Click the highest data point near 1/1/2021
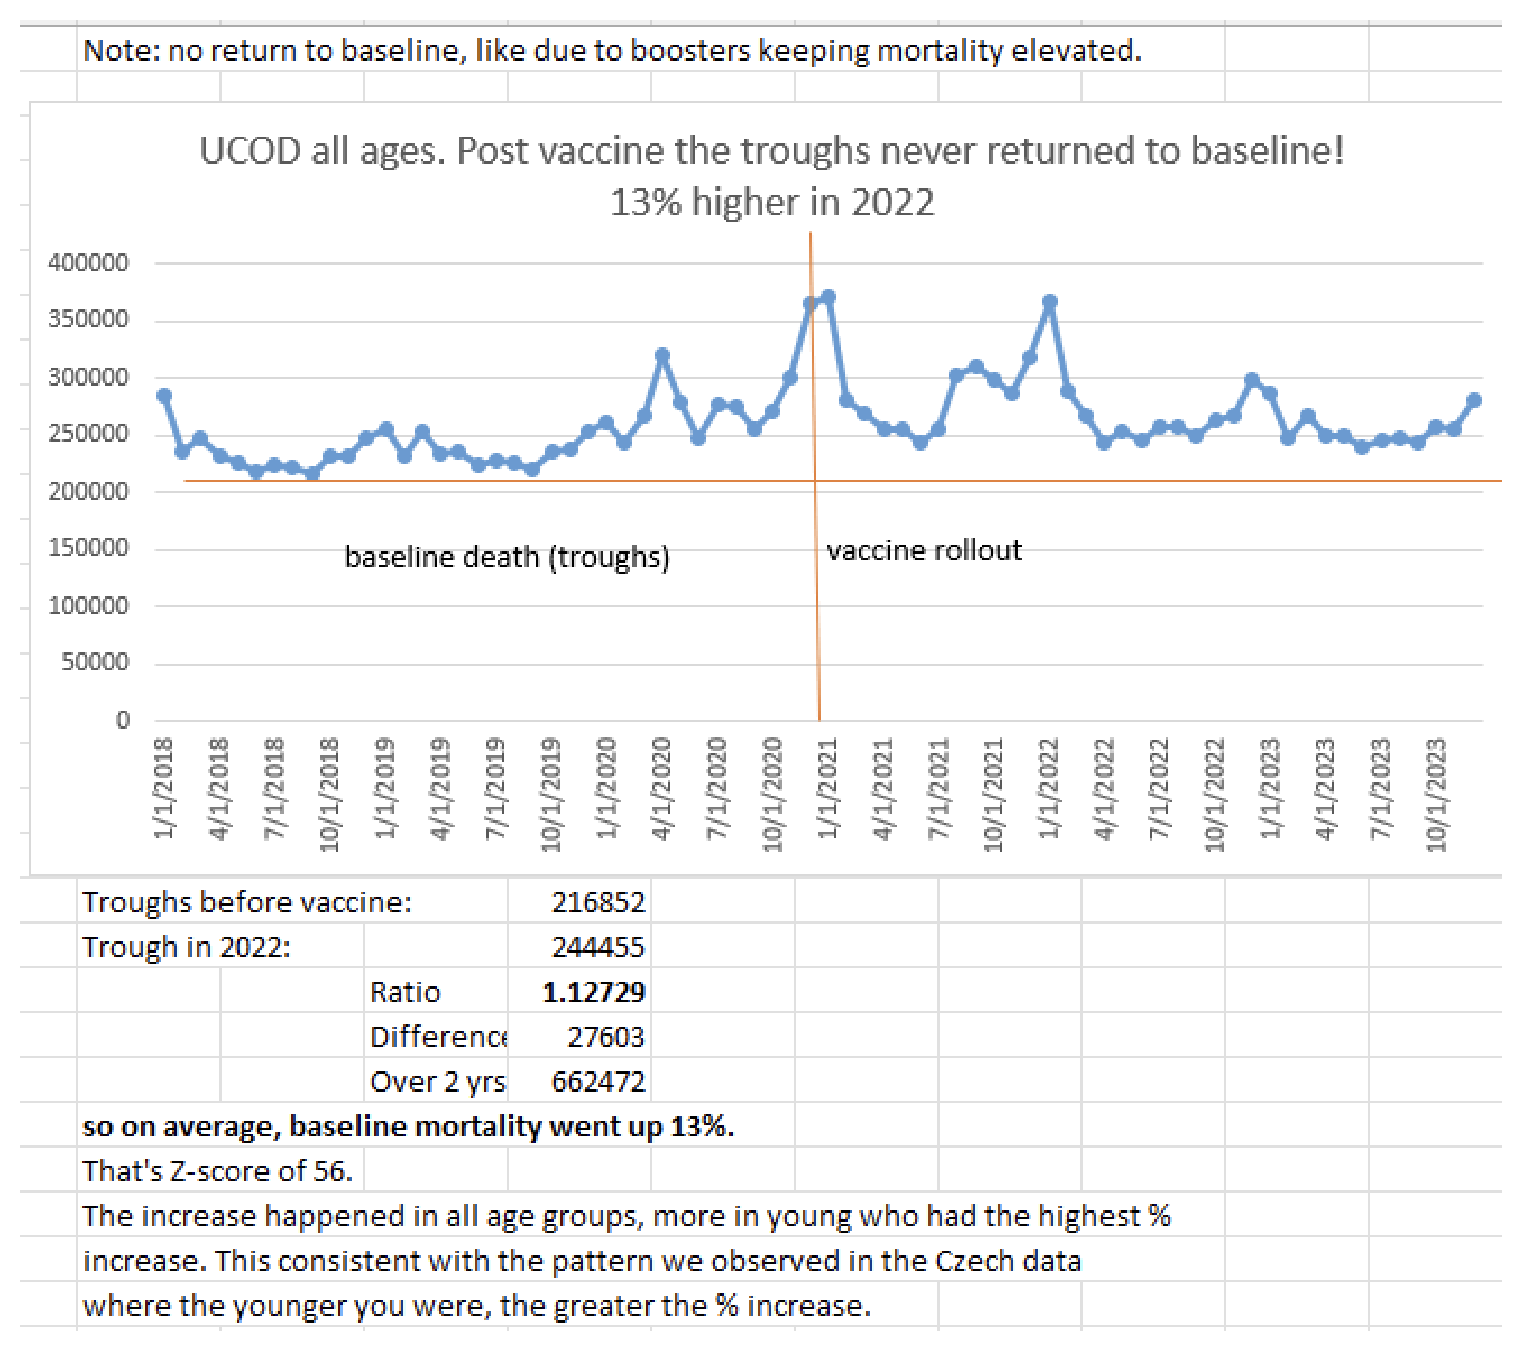The height and width of the screenshot is (1351, 1522). [x=828, y=297]
